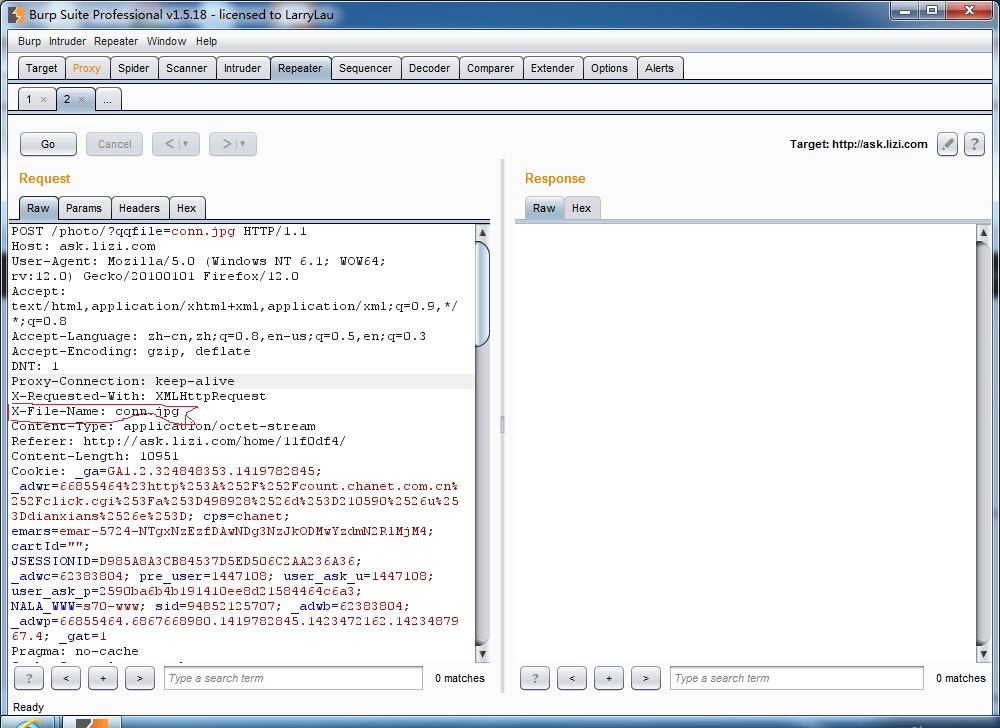Click the Request search help question button

(29, 678)
